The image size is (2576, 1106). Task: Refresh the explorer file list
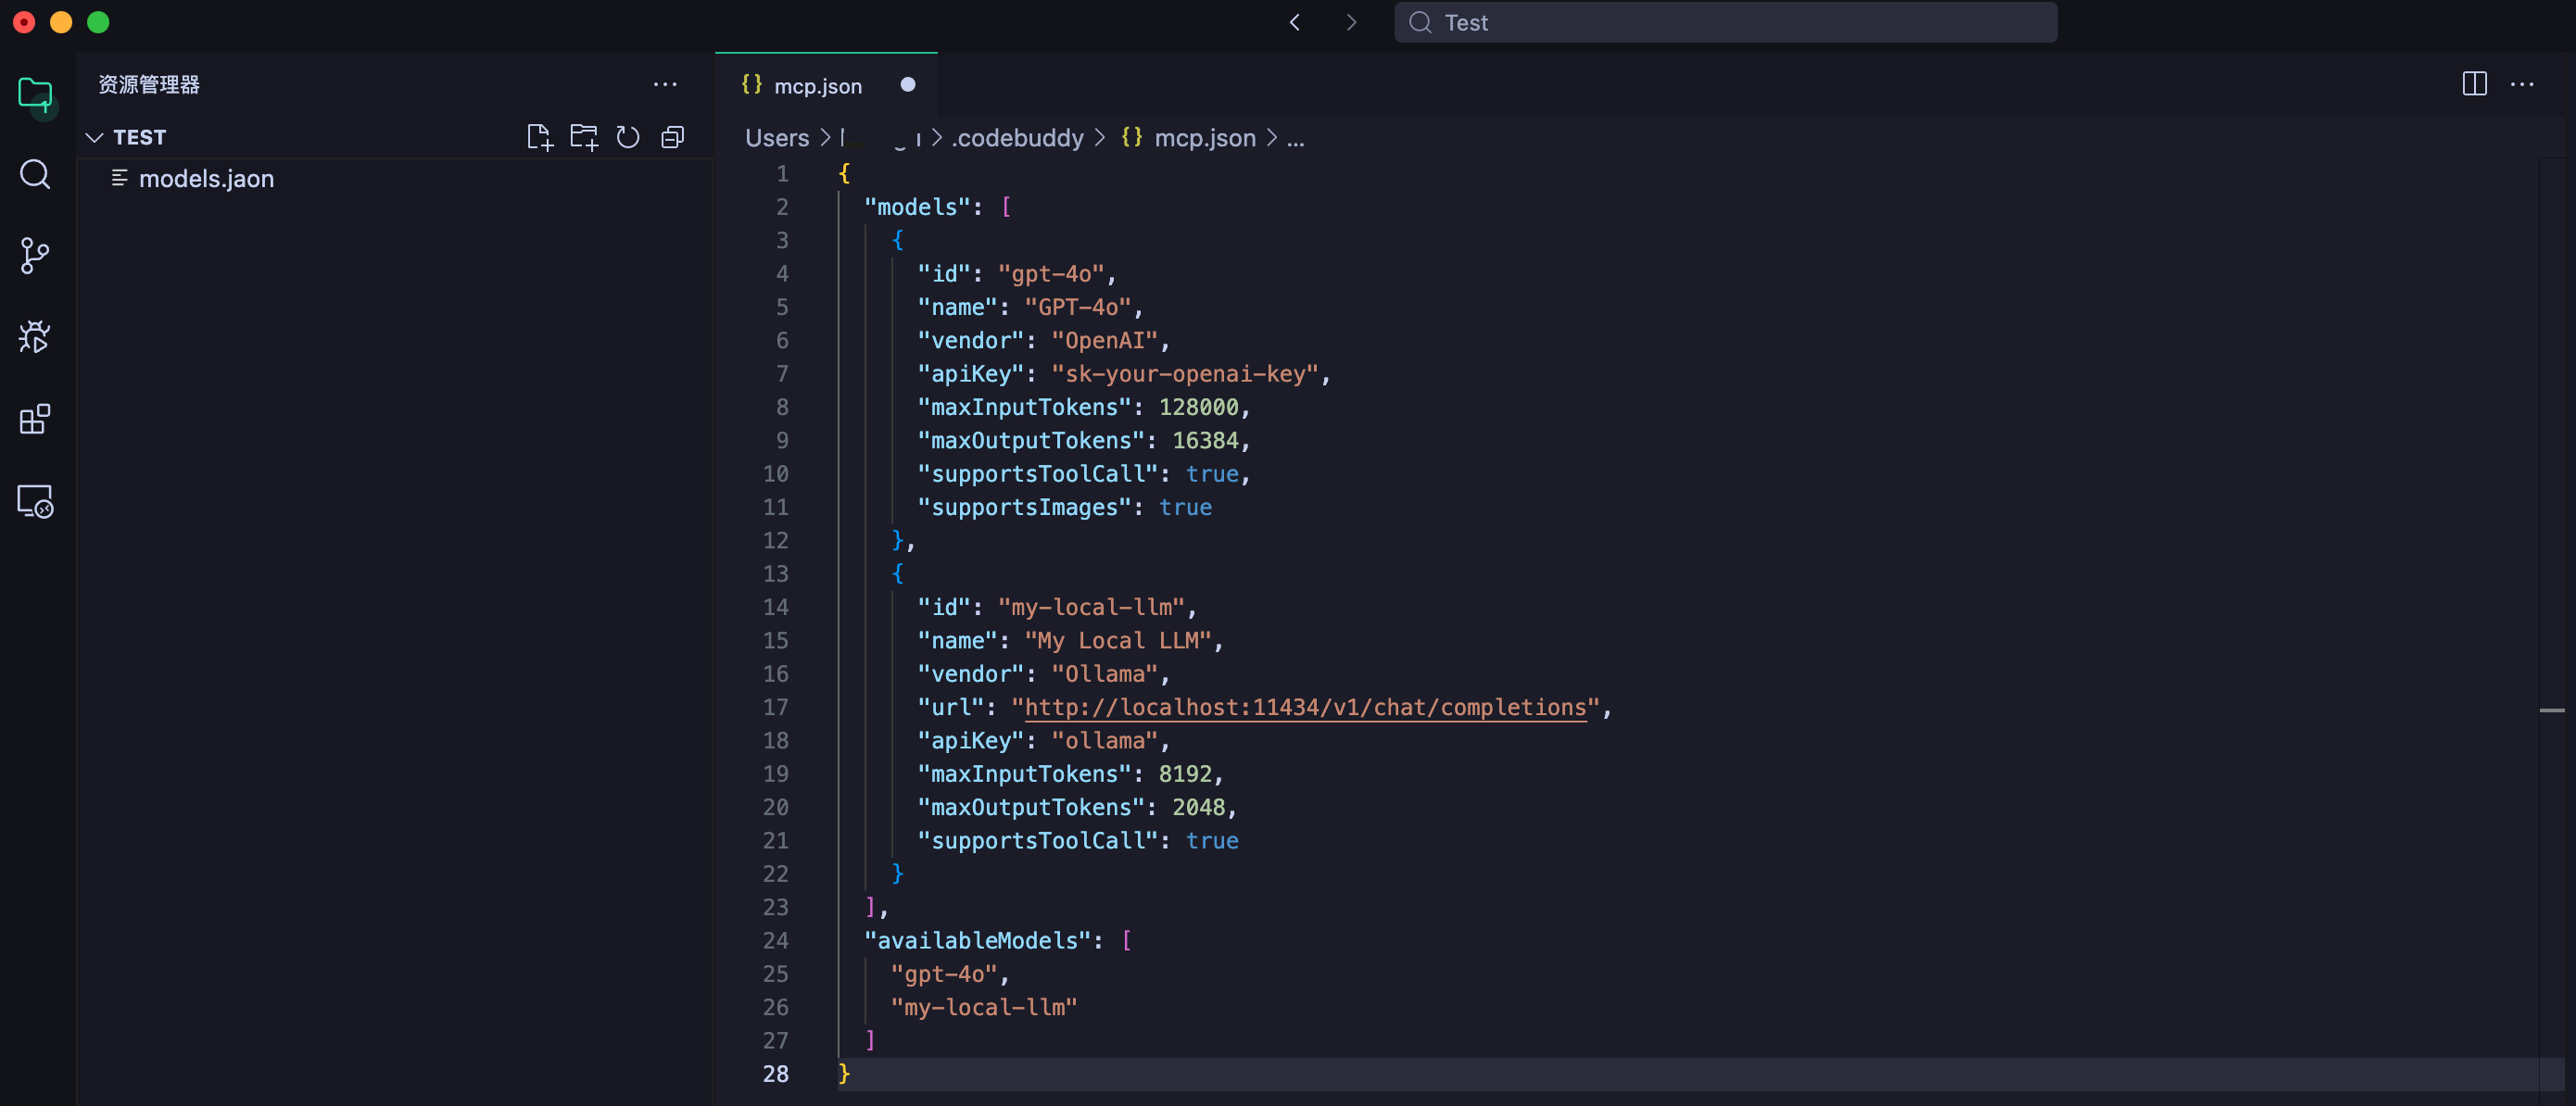[x=628, y=137]
